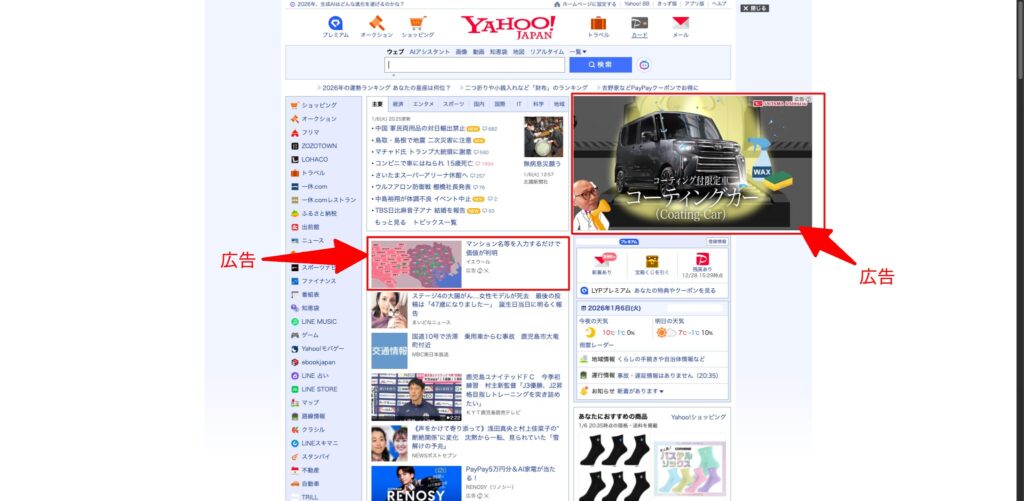Click the オークション hammer icon
This screenshot has width=1024, height=501.
tap(377, 24)
